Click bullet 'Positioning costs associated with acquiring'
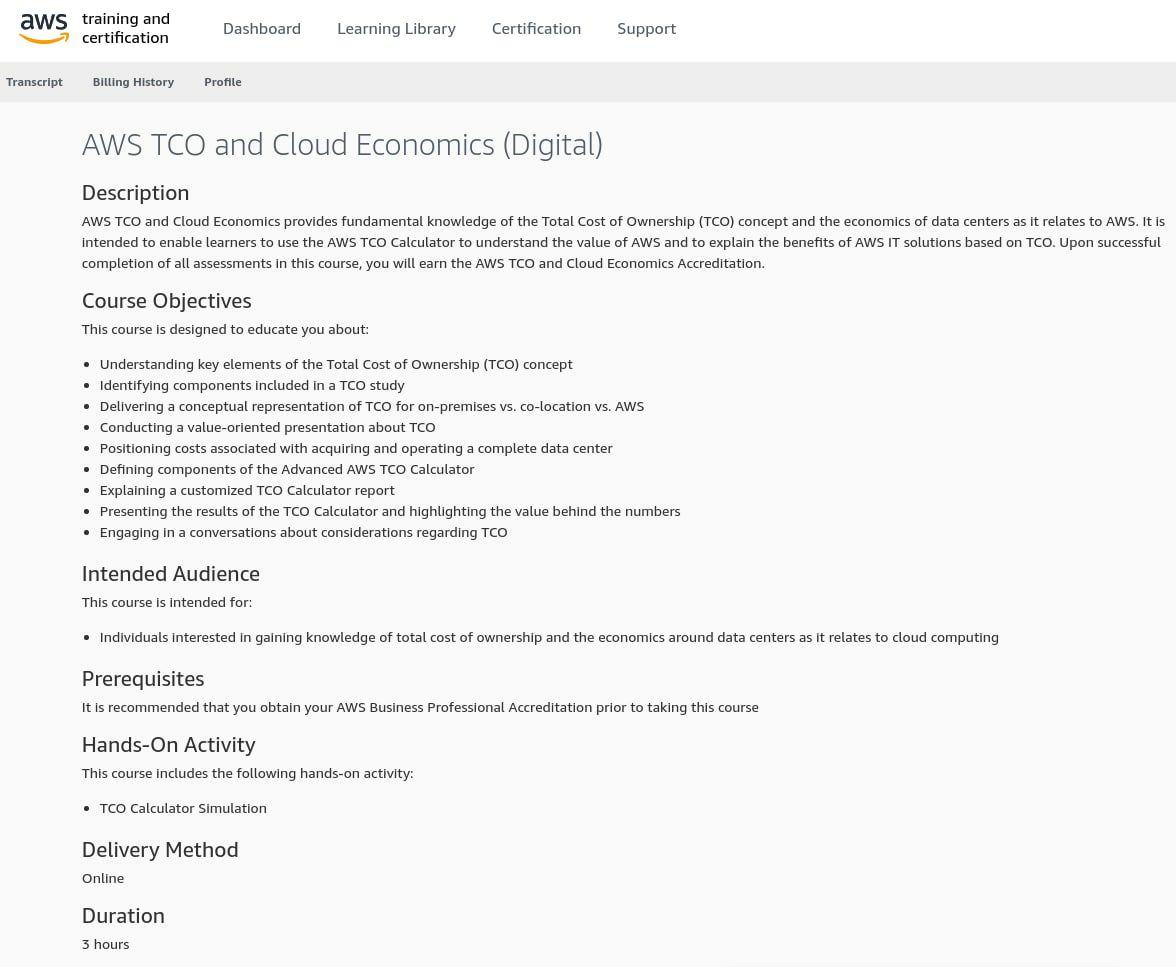This screenshot has width=1176, height=967. coord(356,449)
